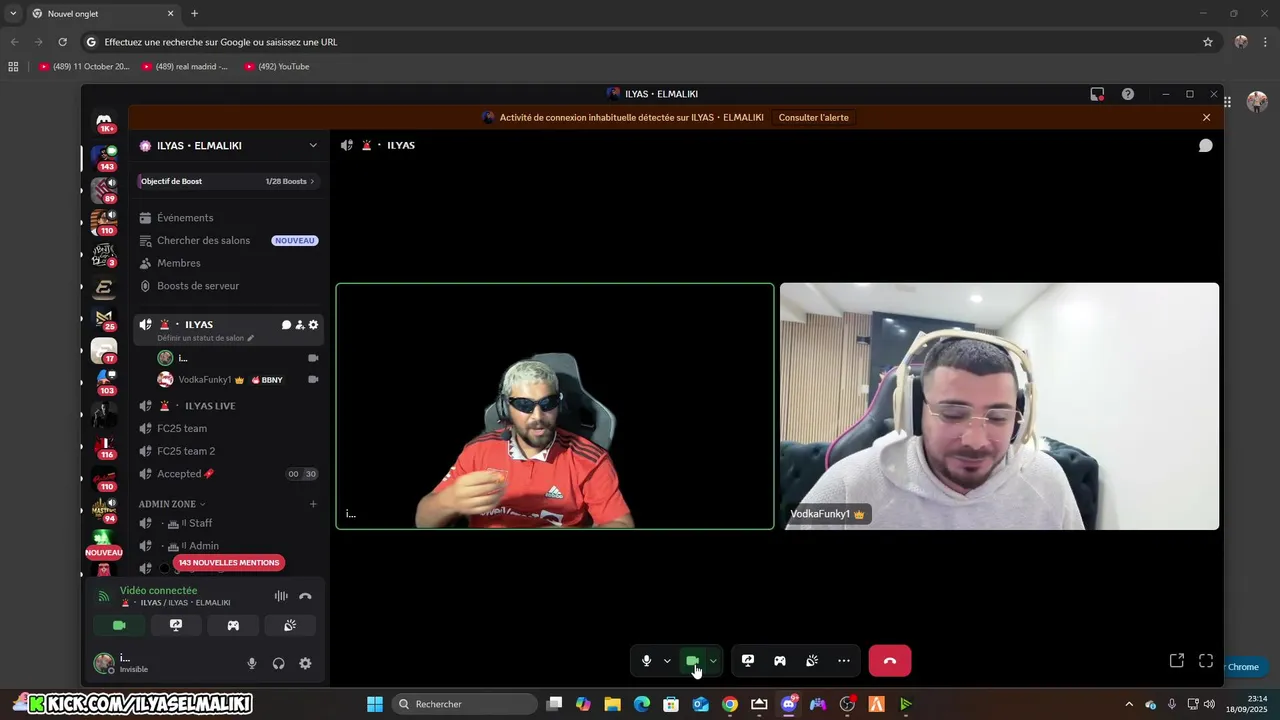
Task: Open Windows Start menu
Action: click(375, 704)
